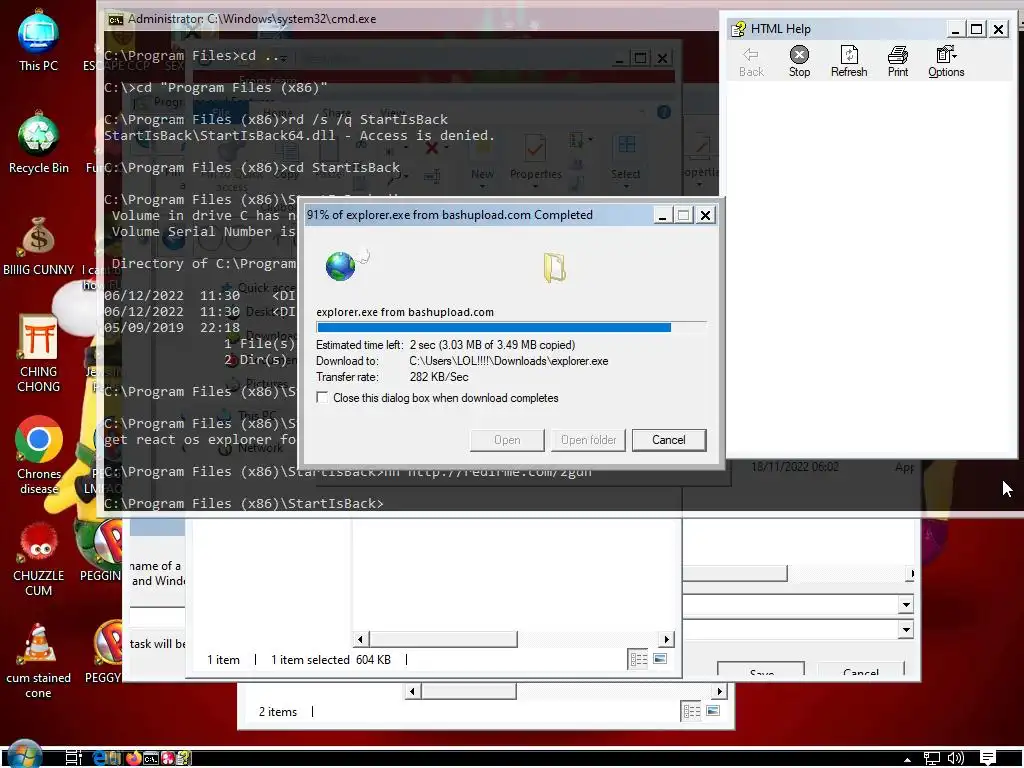
Task: Open the Recycle Bin desktop icon
Action: tap(39, 144)
